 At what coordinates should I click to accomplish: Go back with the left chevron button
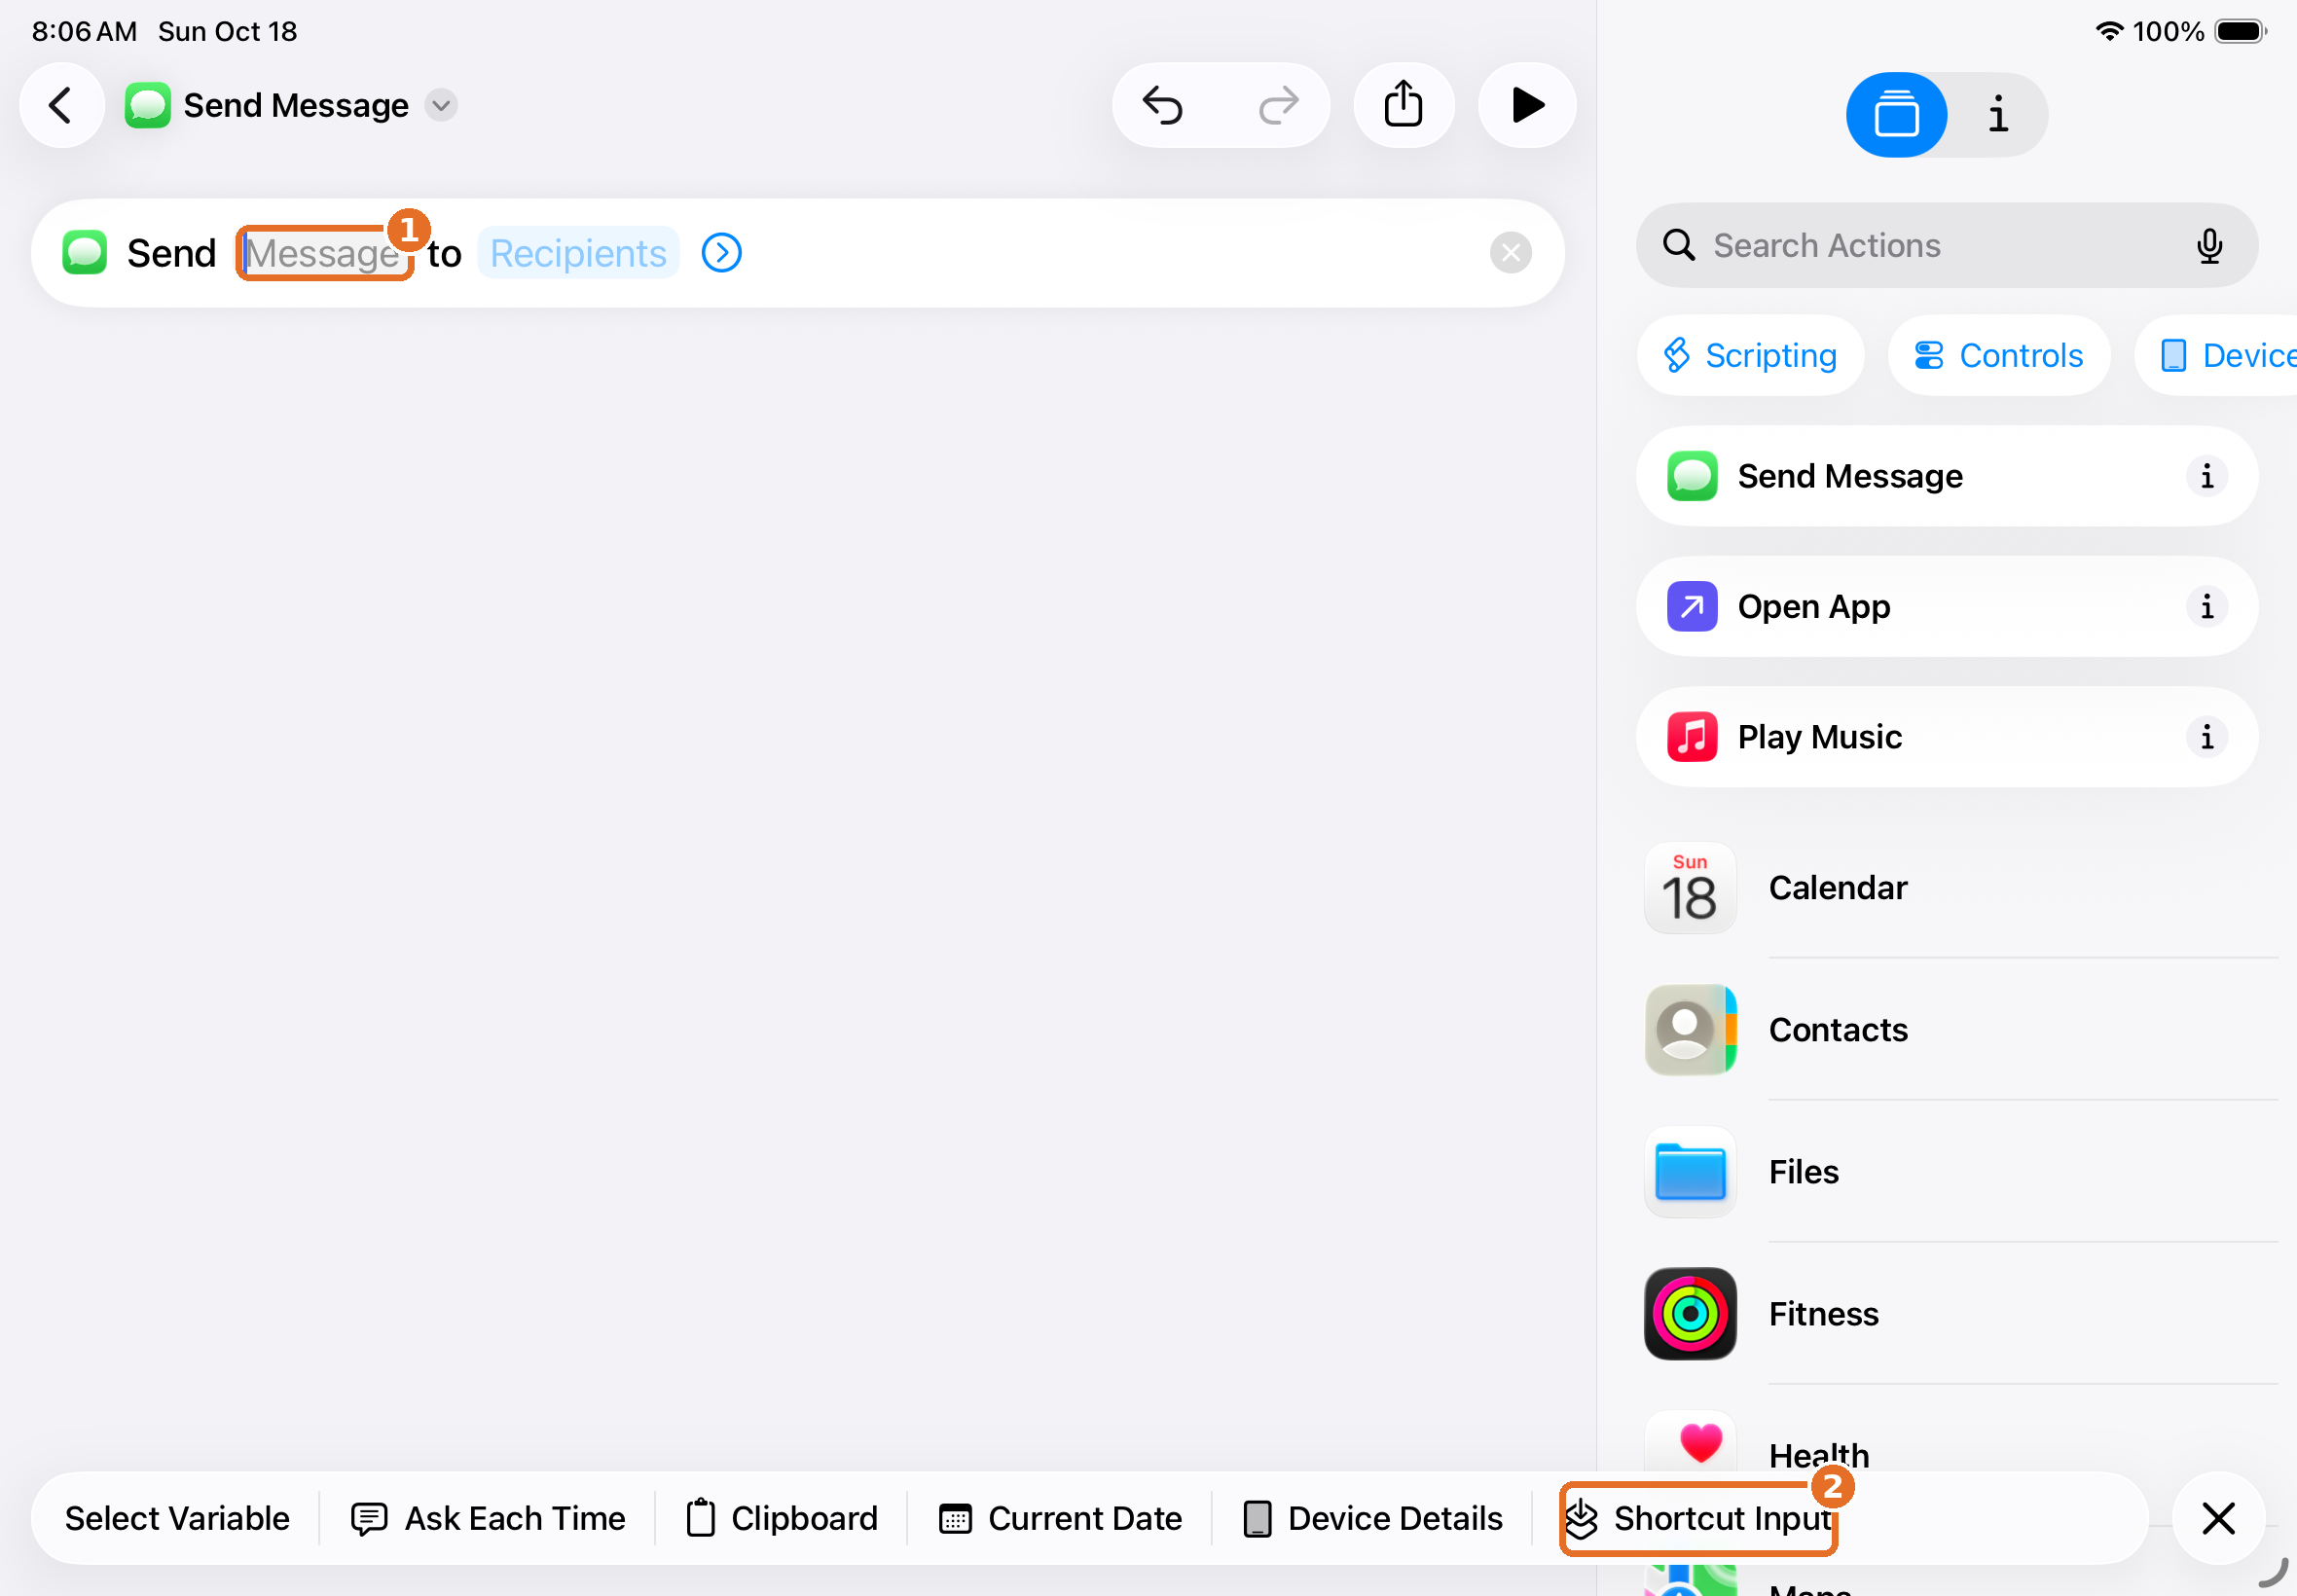[62, 105]
